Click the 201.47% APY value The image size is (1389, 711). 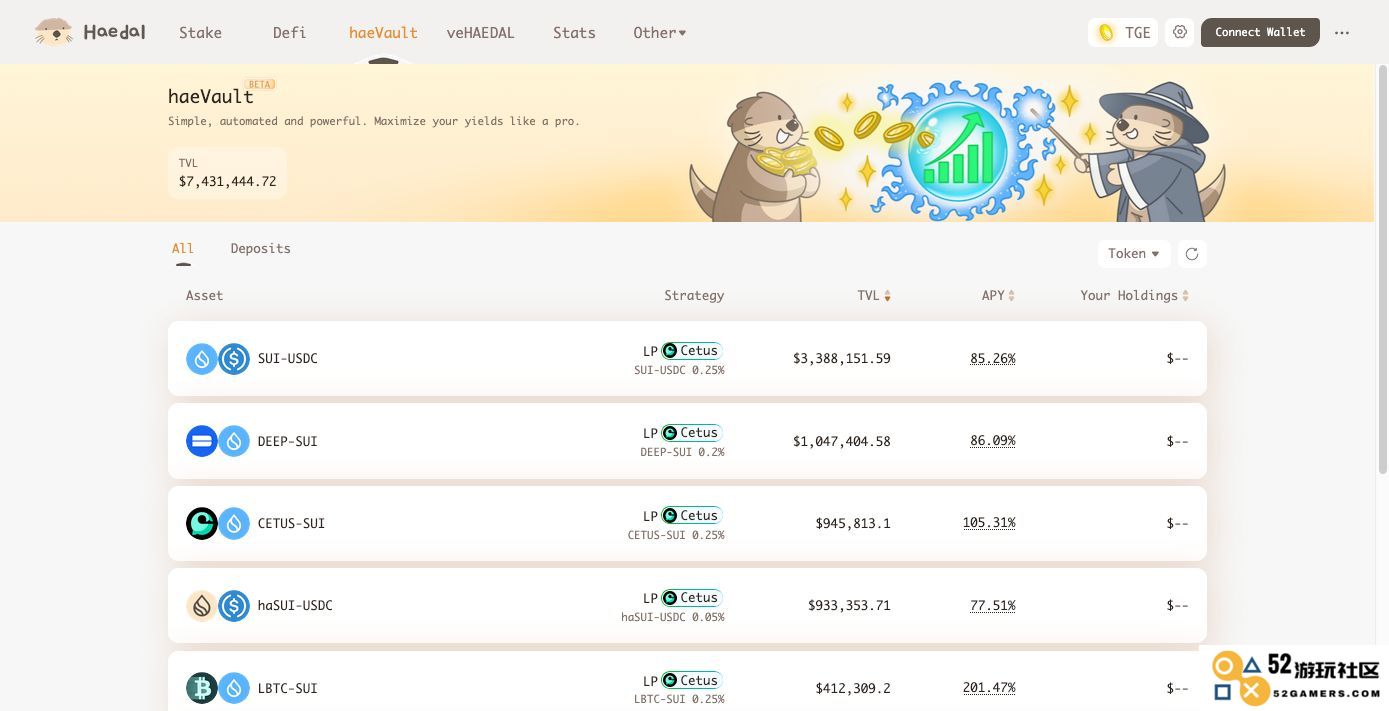[989, 688]
